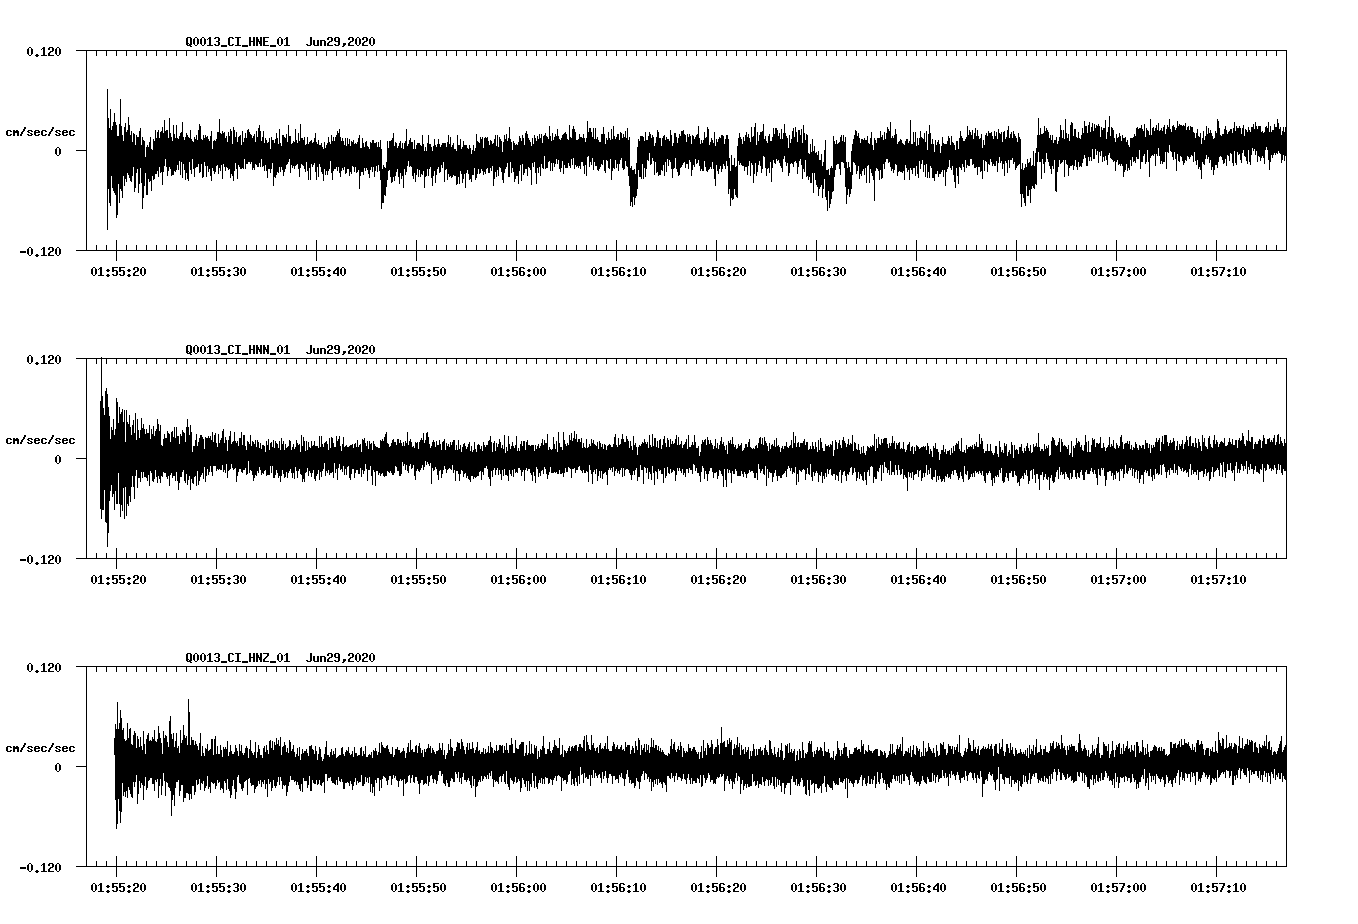Click the 01:57:10 time label on HNZ axis

(1217, 887)
